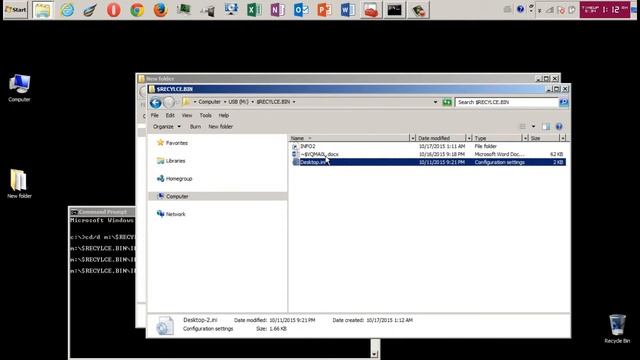Screen dimensions: 640x360
Task: Click the New folder toolbar button
Action: tap(220, 127)
